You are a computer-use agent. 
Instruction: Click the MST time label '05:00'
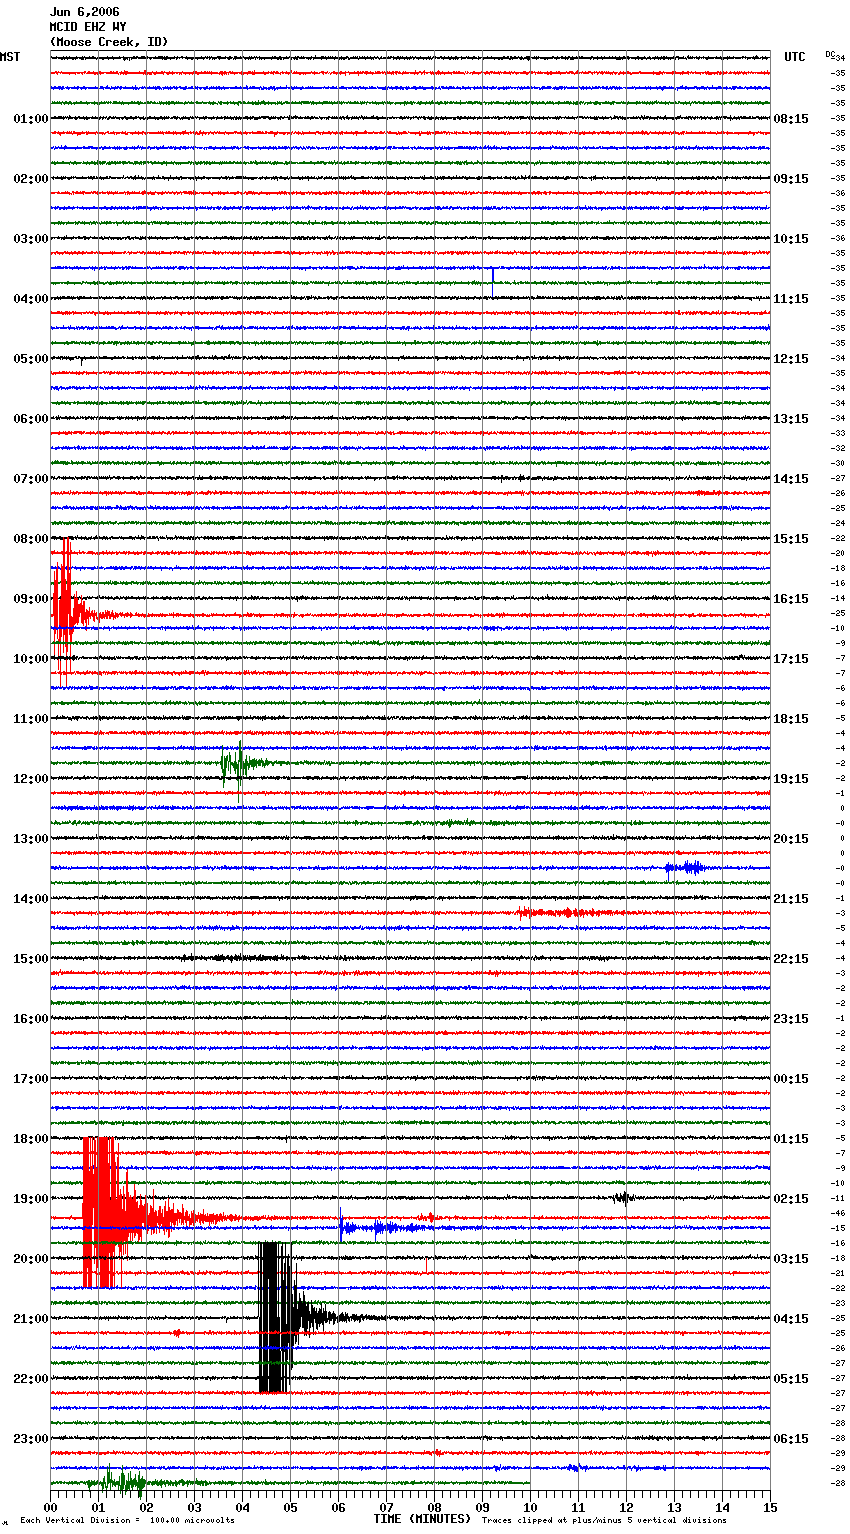click(31, 359)
